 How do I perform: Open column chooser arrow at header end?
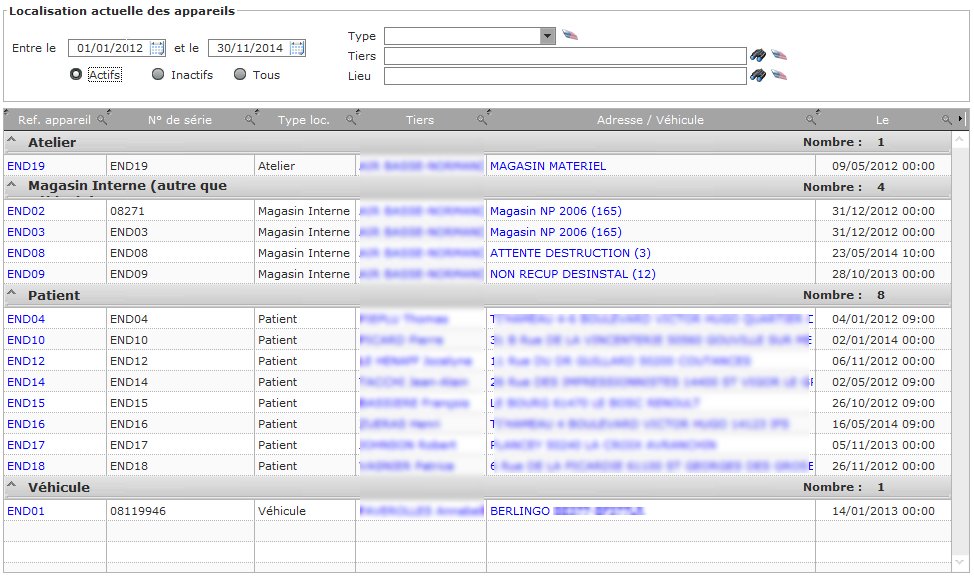(960, 118)
